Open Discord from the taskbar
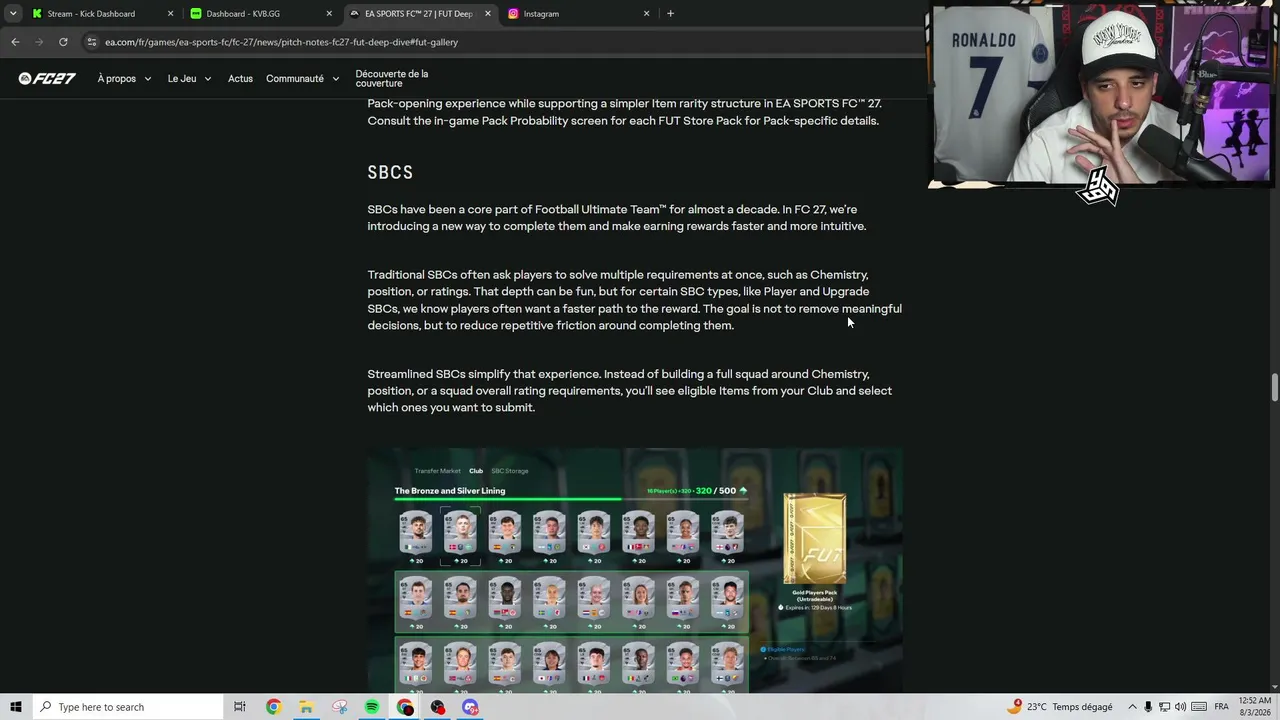Image resolution: width=1280 pixels, height=720 pixels. point(471,707)
